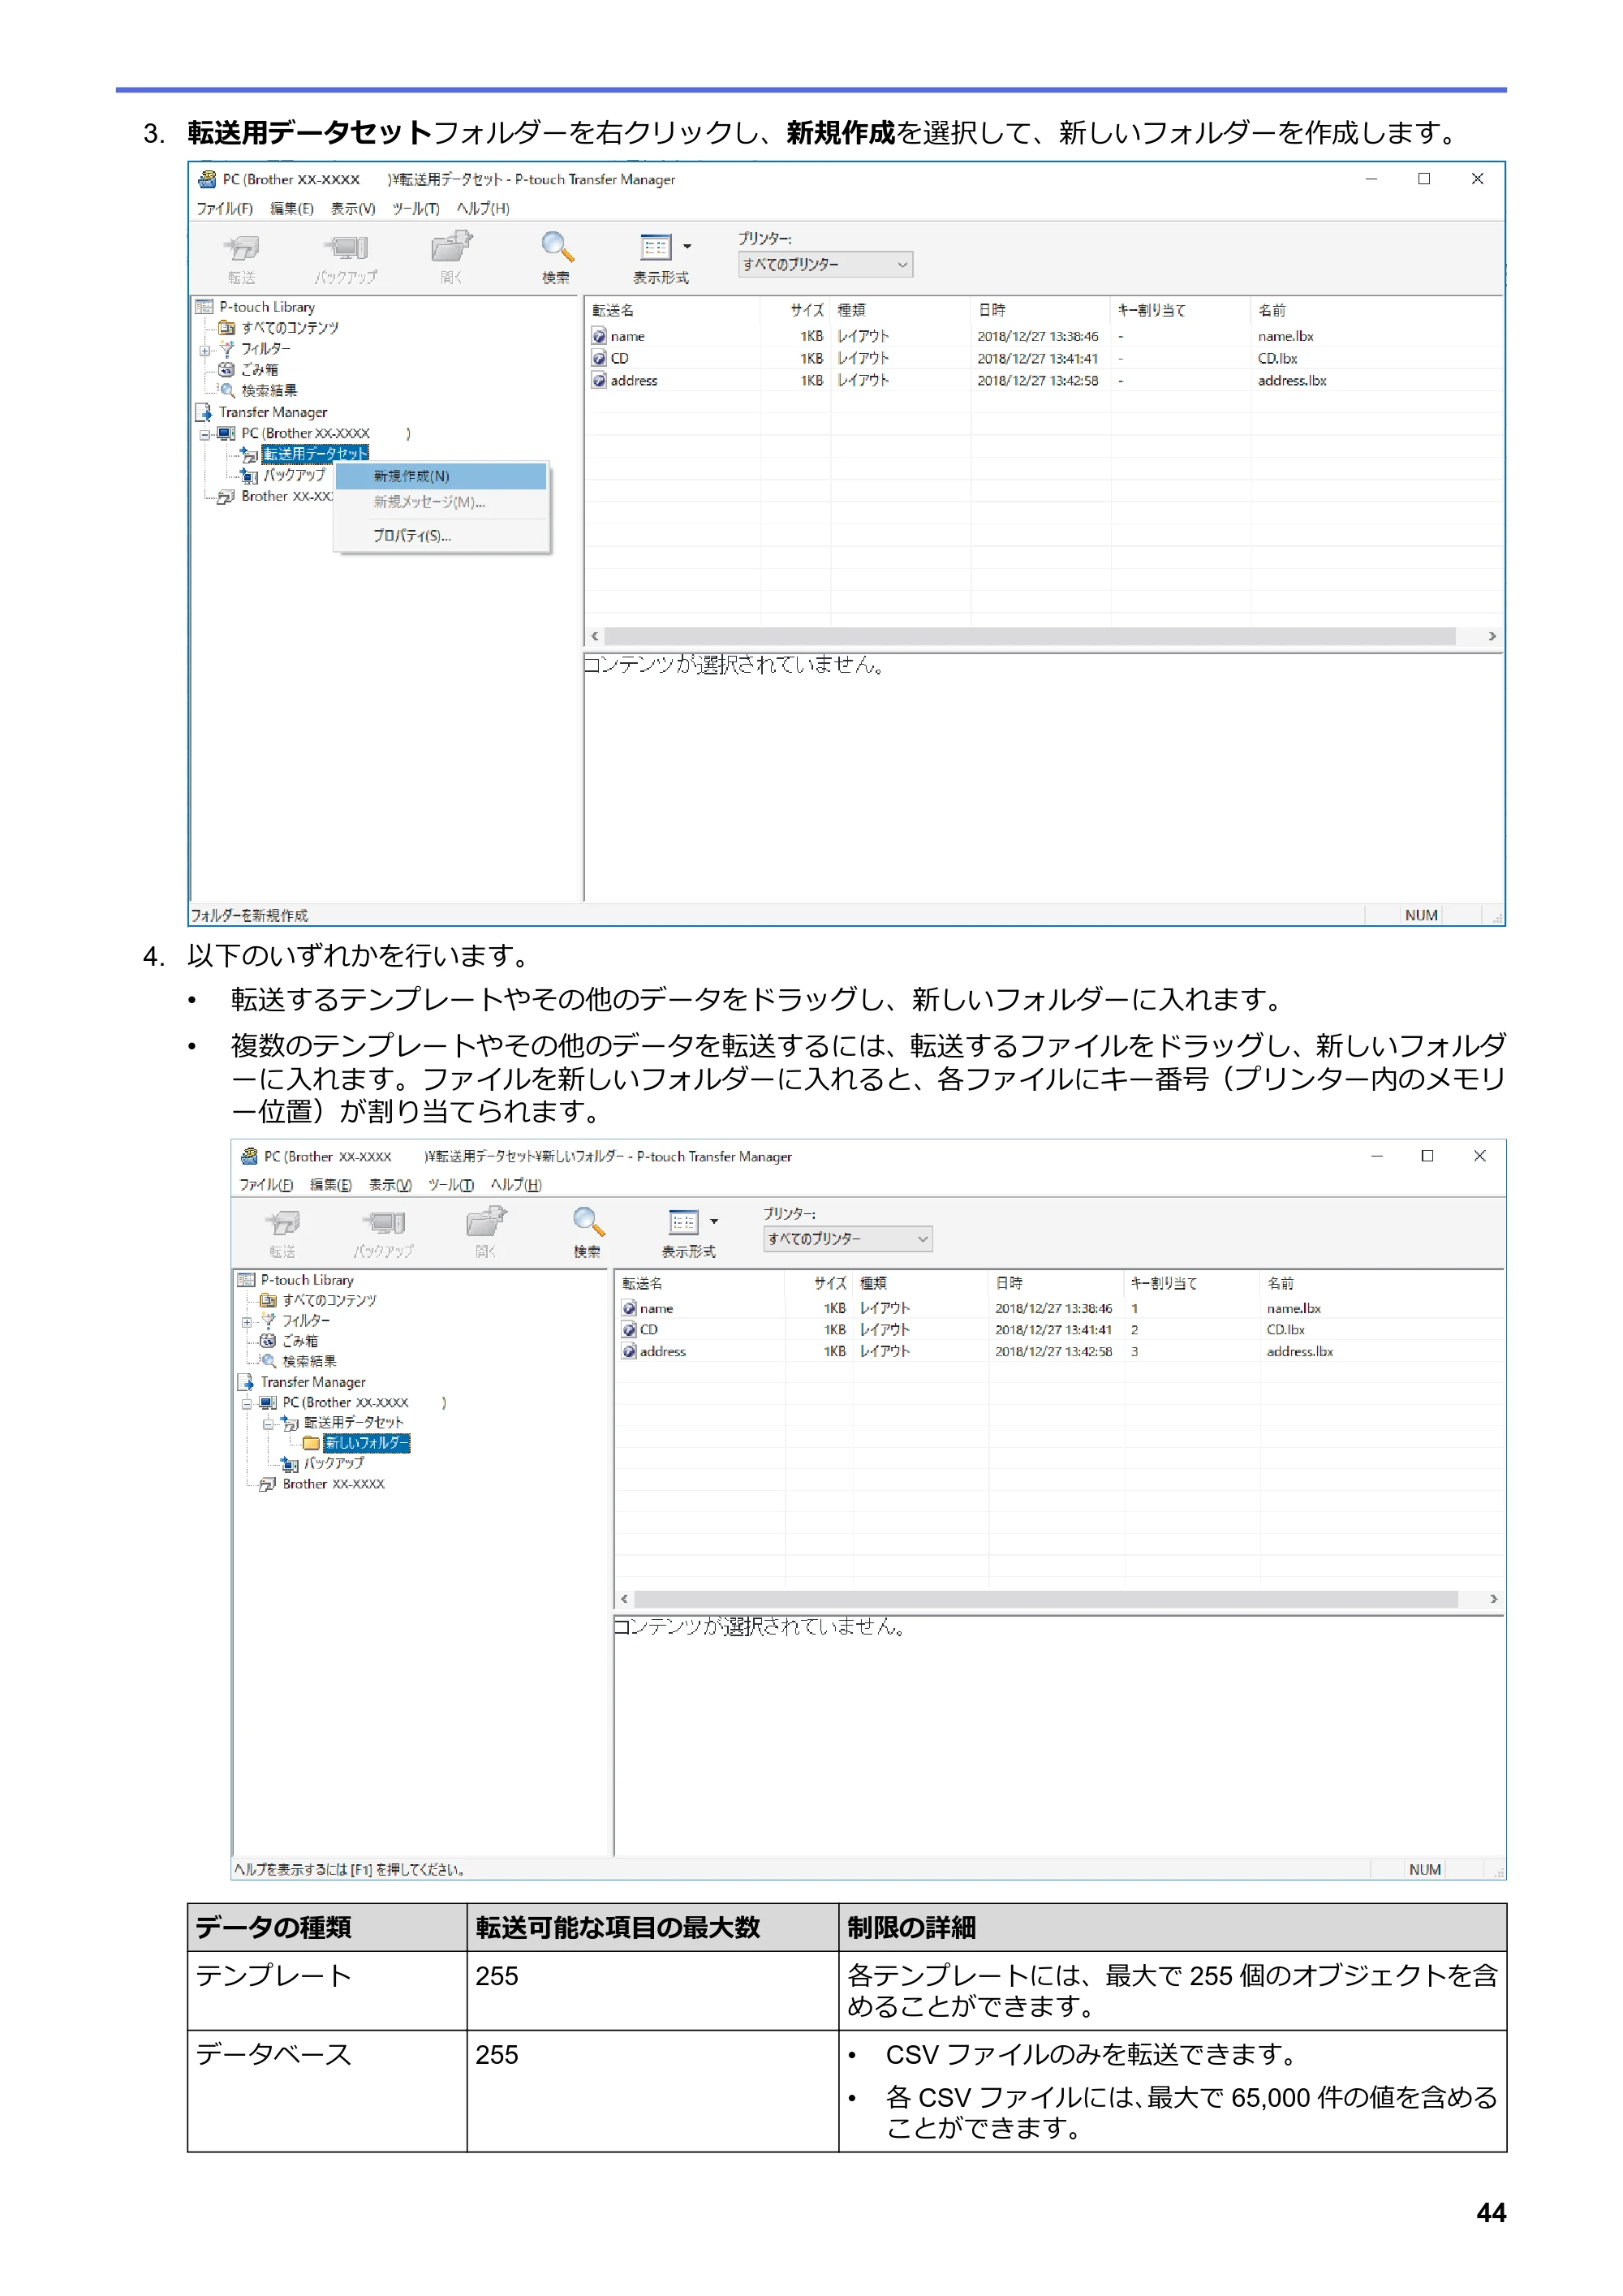
Task: Select the layout icon beside CD with key 2
Action: click(629, 1329)
